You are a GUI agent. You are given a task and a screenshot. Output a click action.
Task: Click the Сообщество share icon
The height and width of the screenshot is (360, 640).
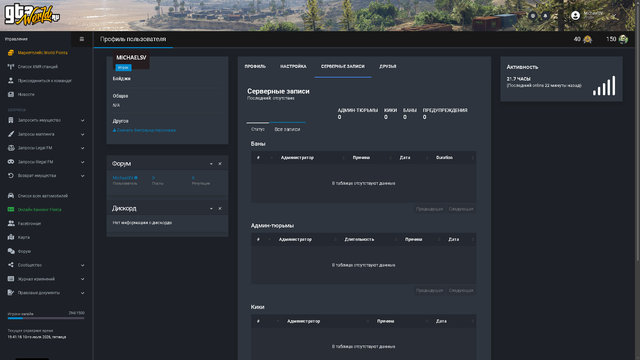[11, 265]
